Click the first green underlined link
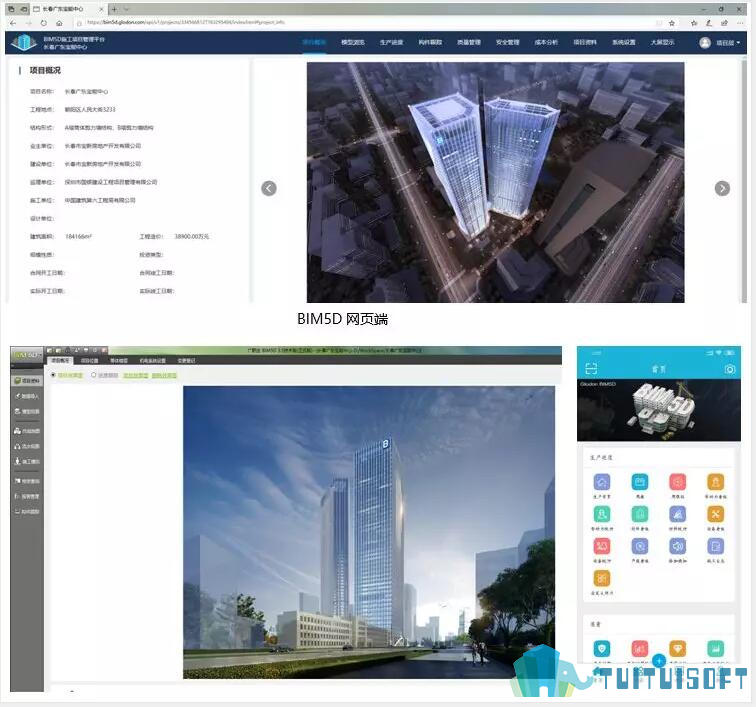This screenshot has height=707, width=756. tap(135, 375)
